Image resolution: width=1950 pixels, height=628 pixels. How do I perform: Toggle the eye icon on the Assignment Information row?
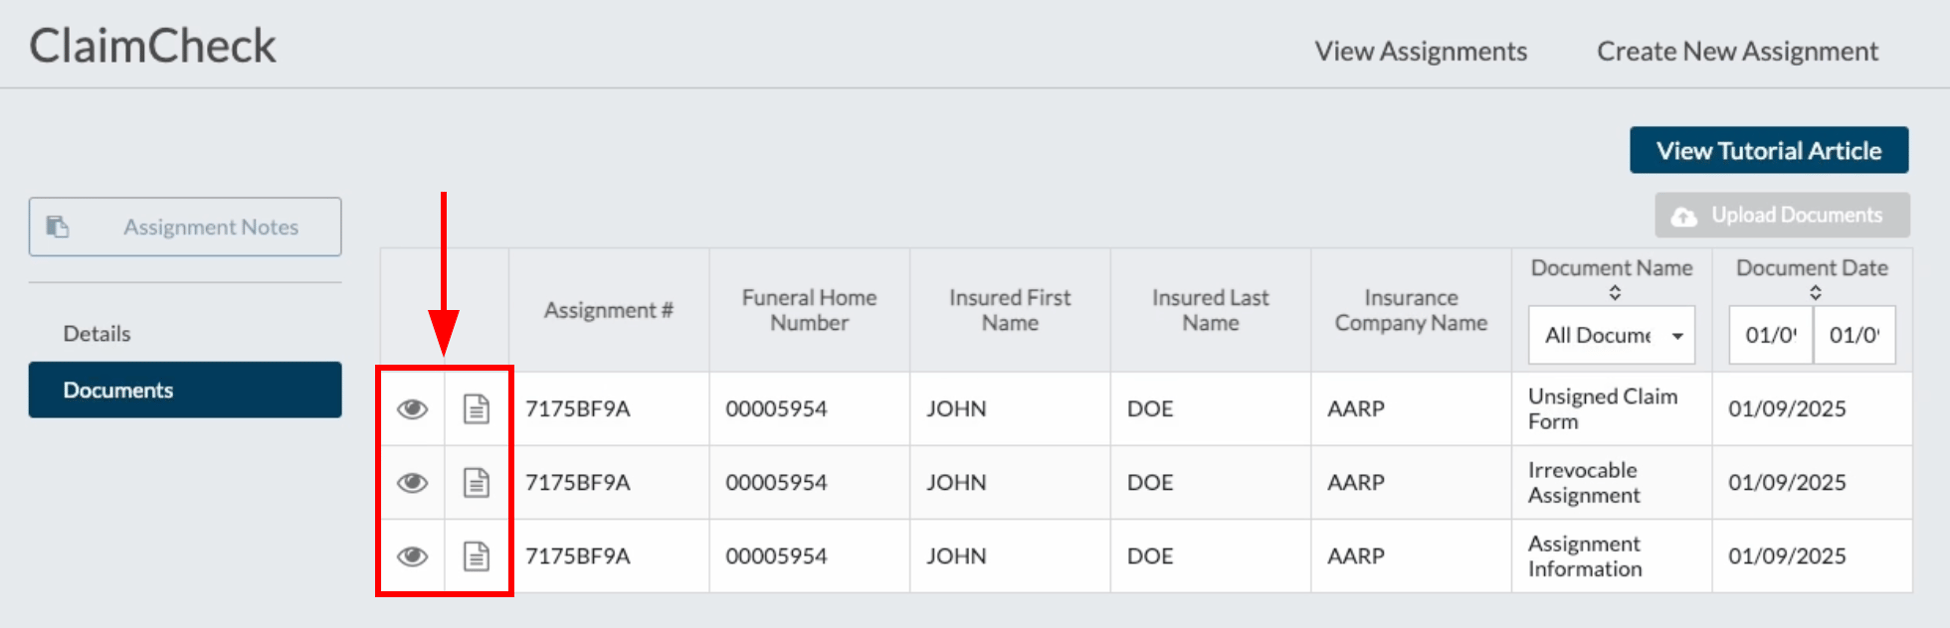click(x=412, y=555)
